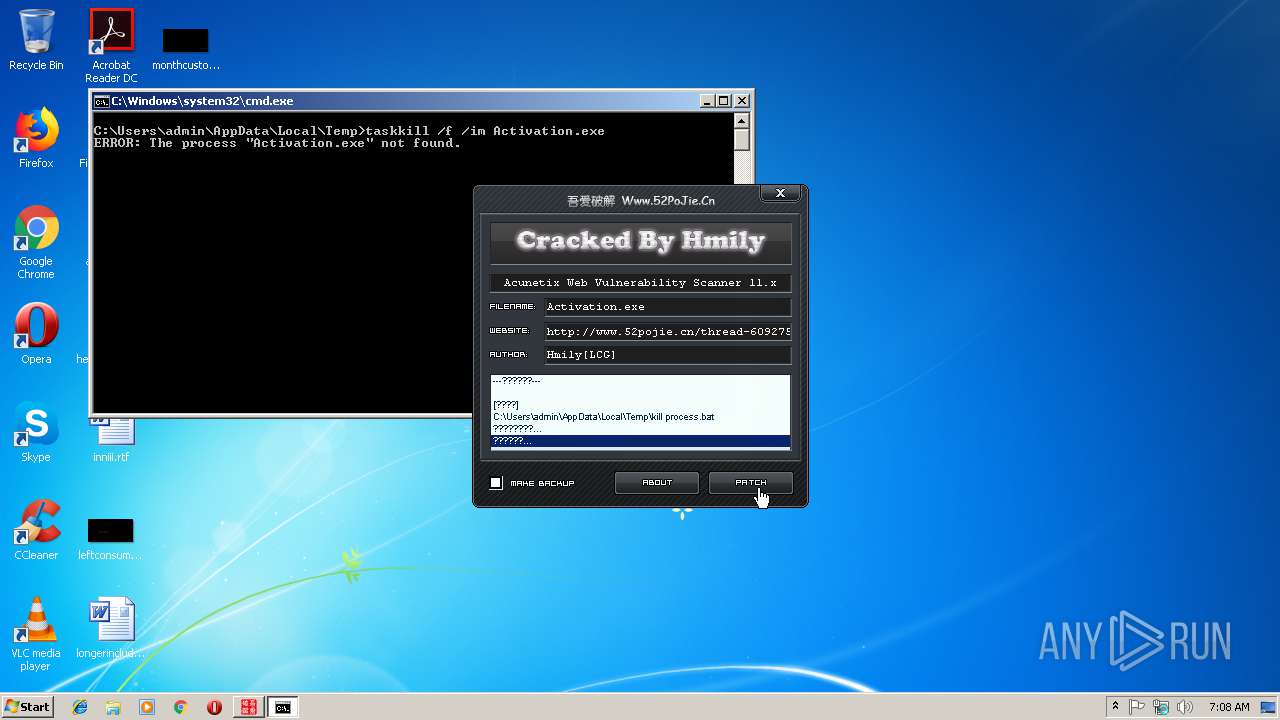Select the monthcusto... desktop file
The height and width of the screenshot is (720, 1280).
pyautogui.click(x=186, y=48)
